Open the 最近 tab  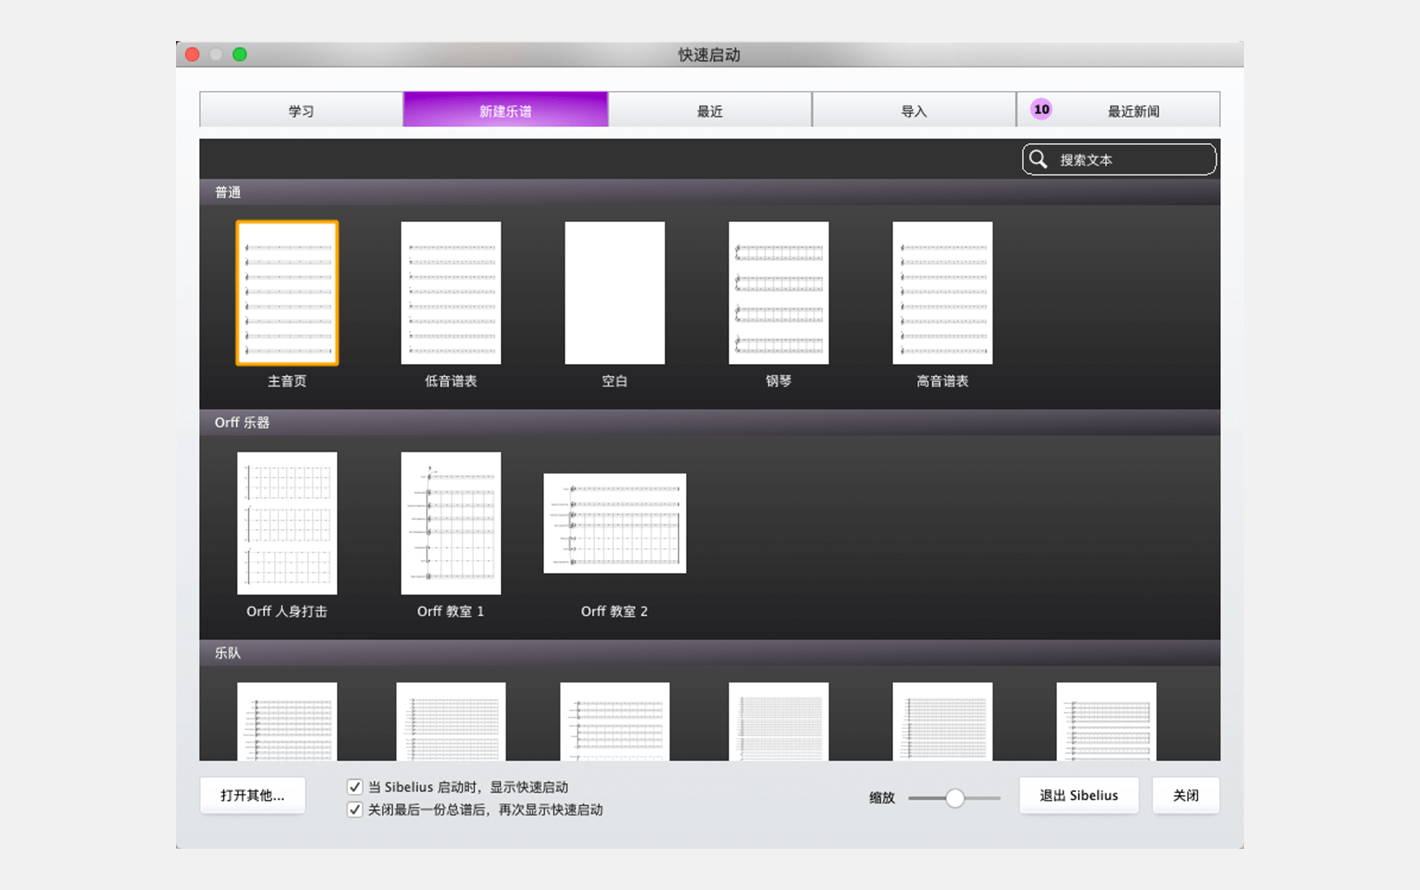point(709,110)
